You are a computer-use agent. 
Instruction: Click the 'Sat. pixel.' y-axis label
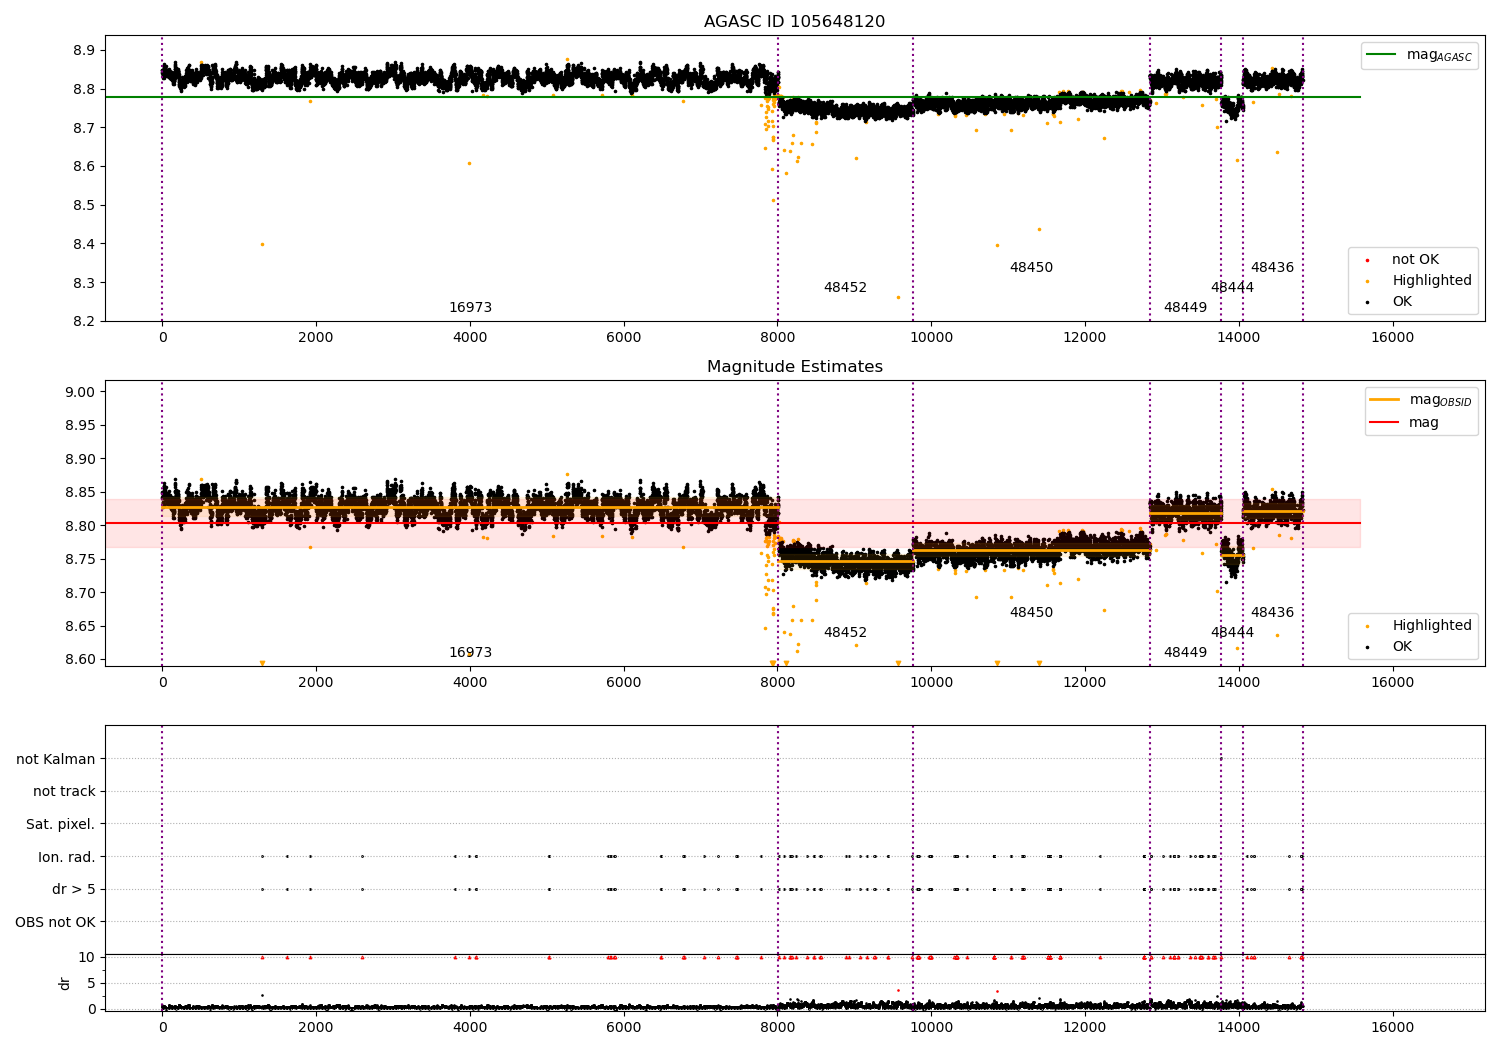61,825
